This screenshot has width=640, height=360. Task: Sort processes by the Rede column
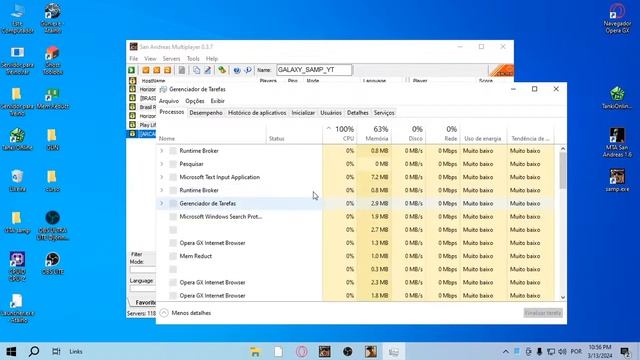[x=443, y=133]
